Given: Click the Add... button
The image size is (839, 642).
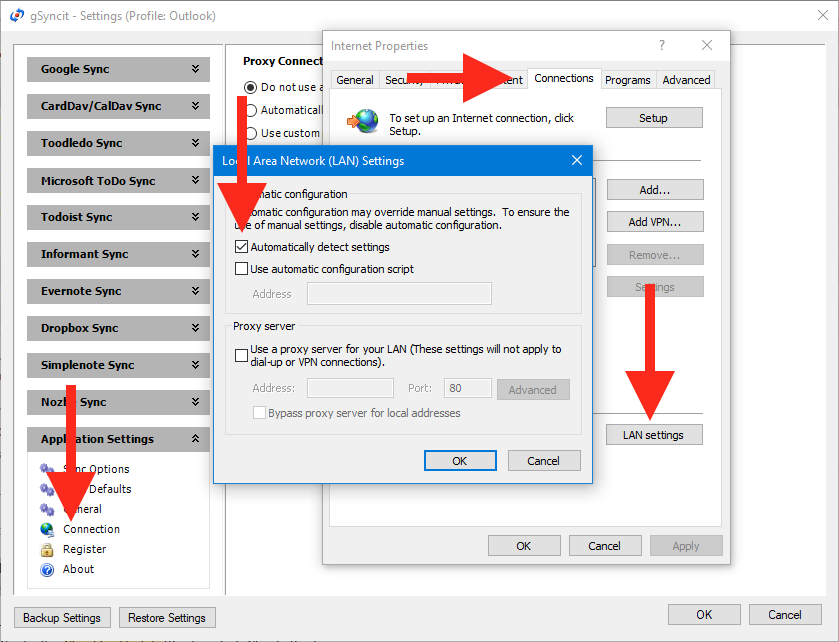Looking at the screenshot, I should tap(654, 190).
